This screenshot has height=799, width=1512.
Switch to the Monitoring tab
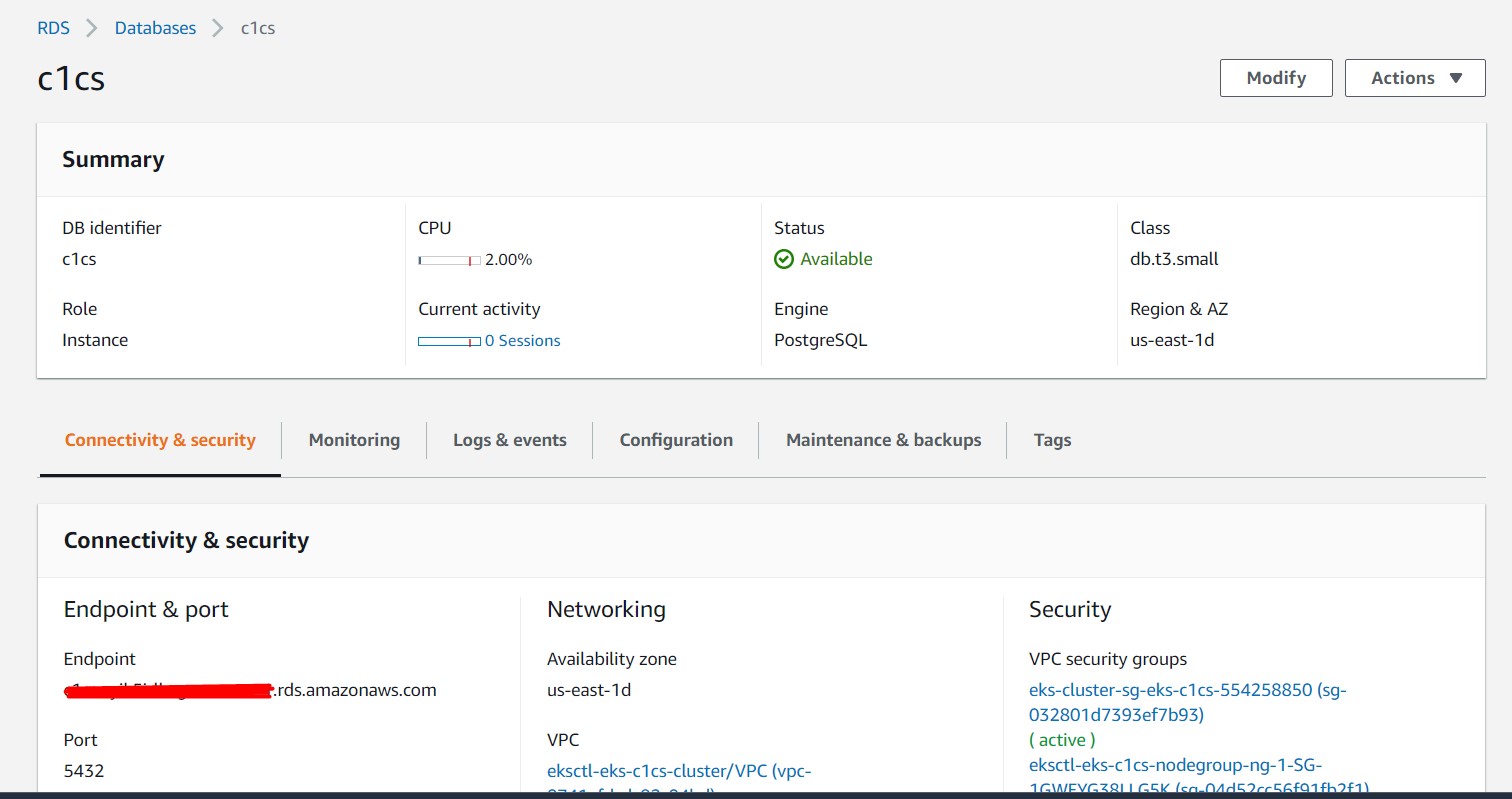click(354, 440)
